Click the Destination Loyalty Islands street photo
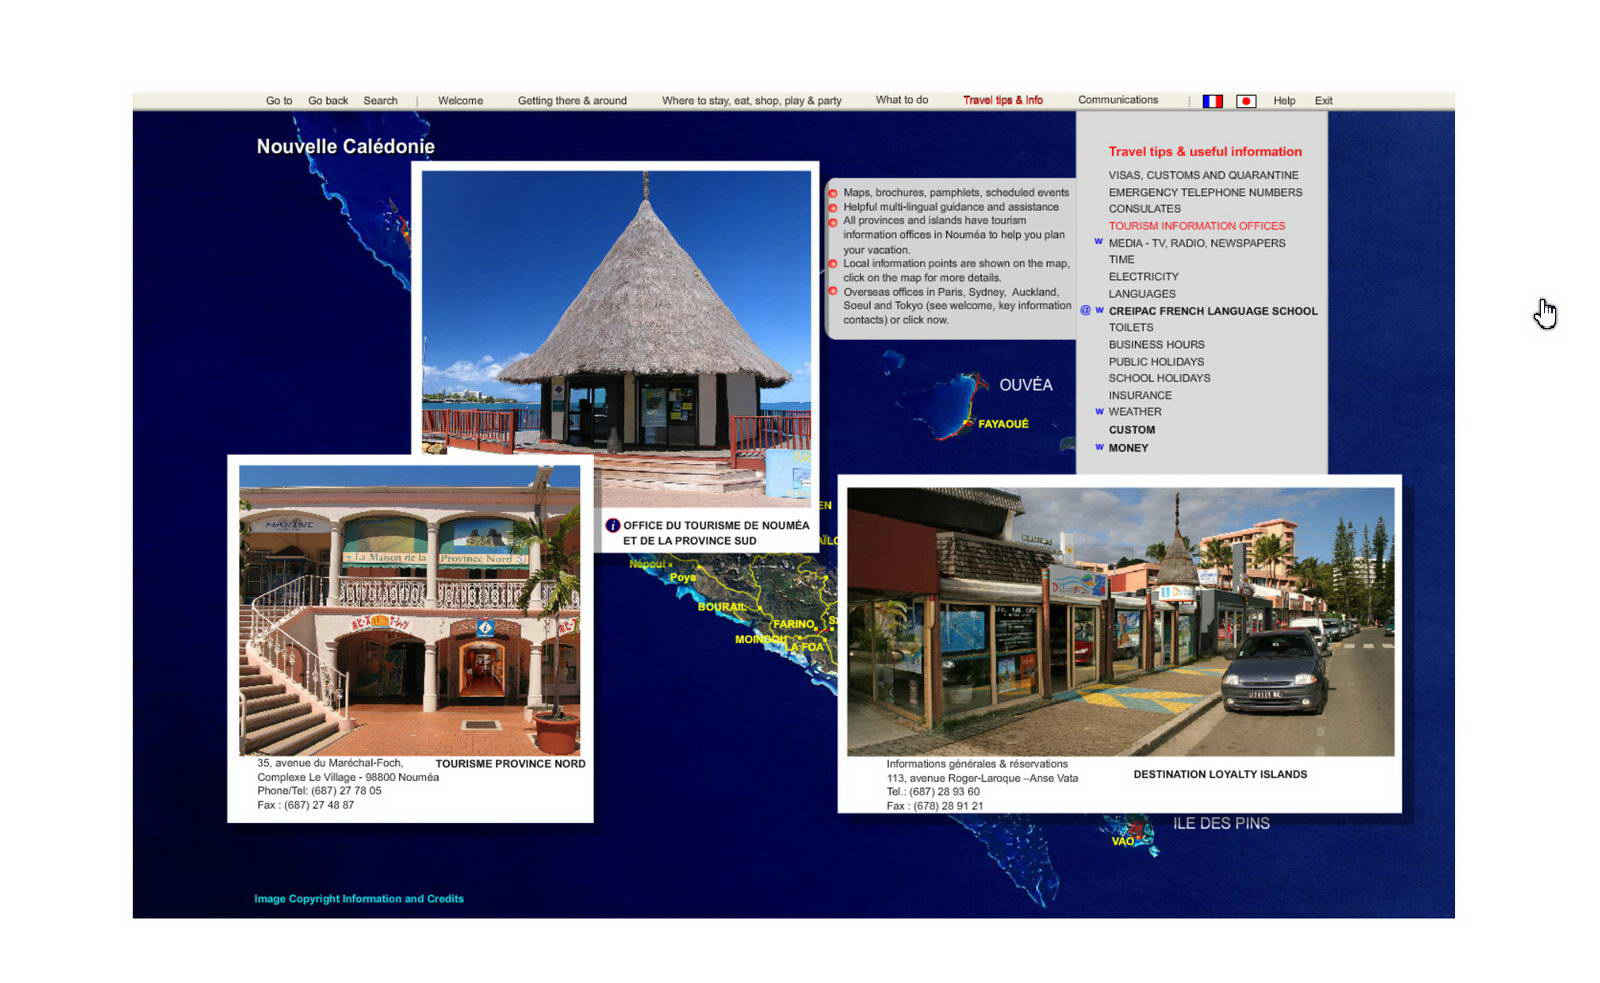 (x=1120, y=621)
